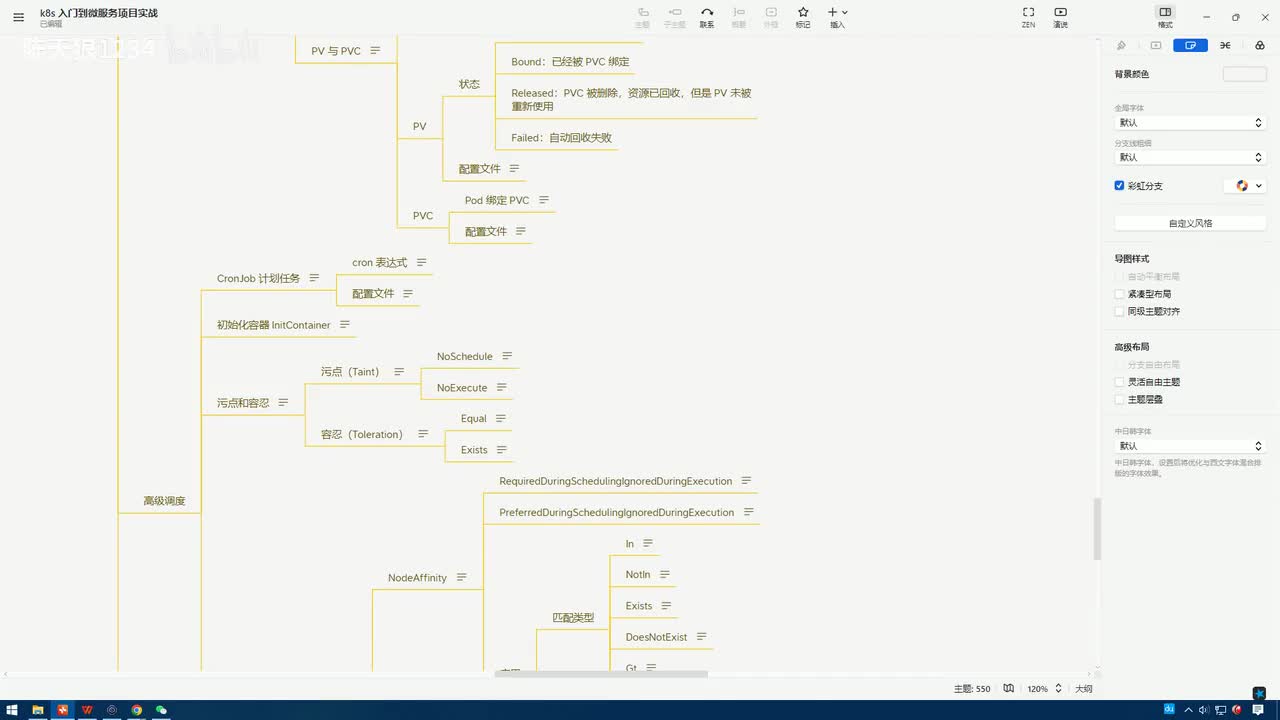
Task: Open the note icon beside 容忍（Toleration）
Action: tap(423, 434)
